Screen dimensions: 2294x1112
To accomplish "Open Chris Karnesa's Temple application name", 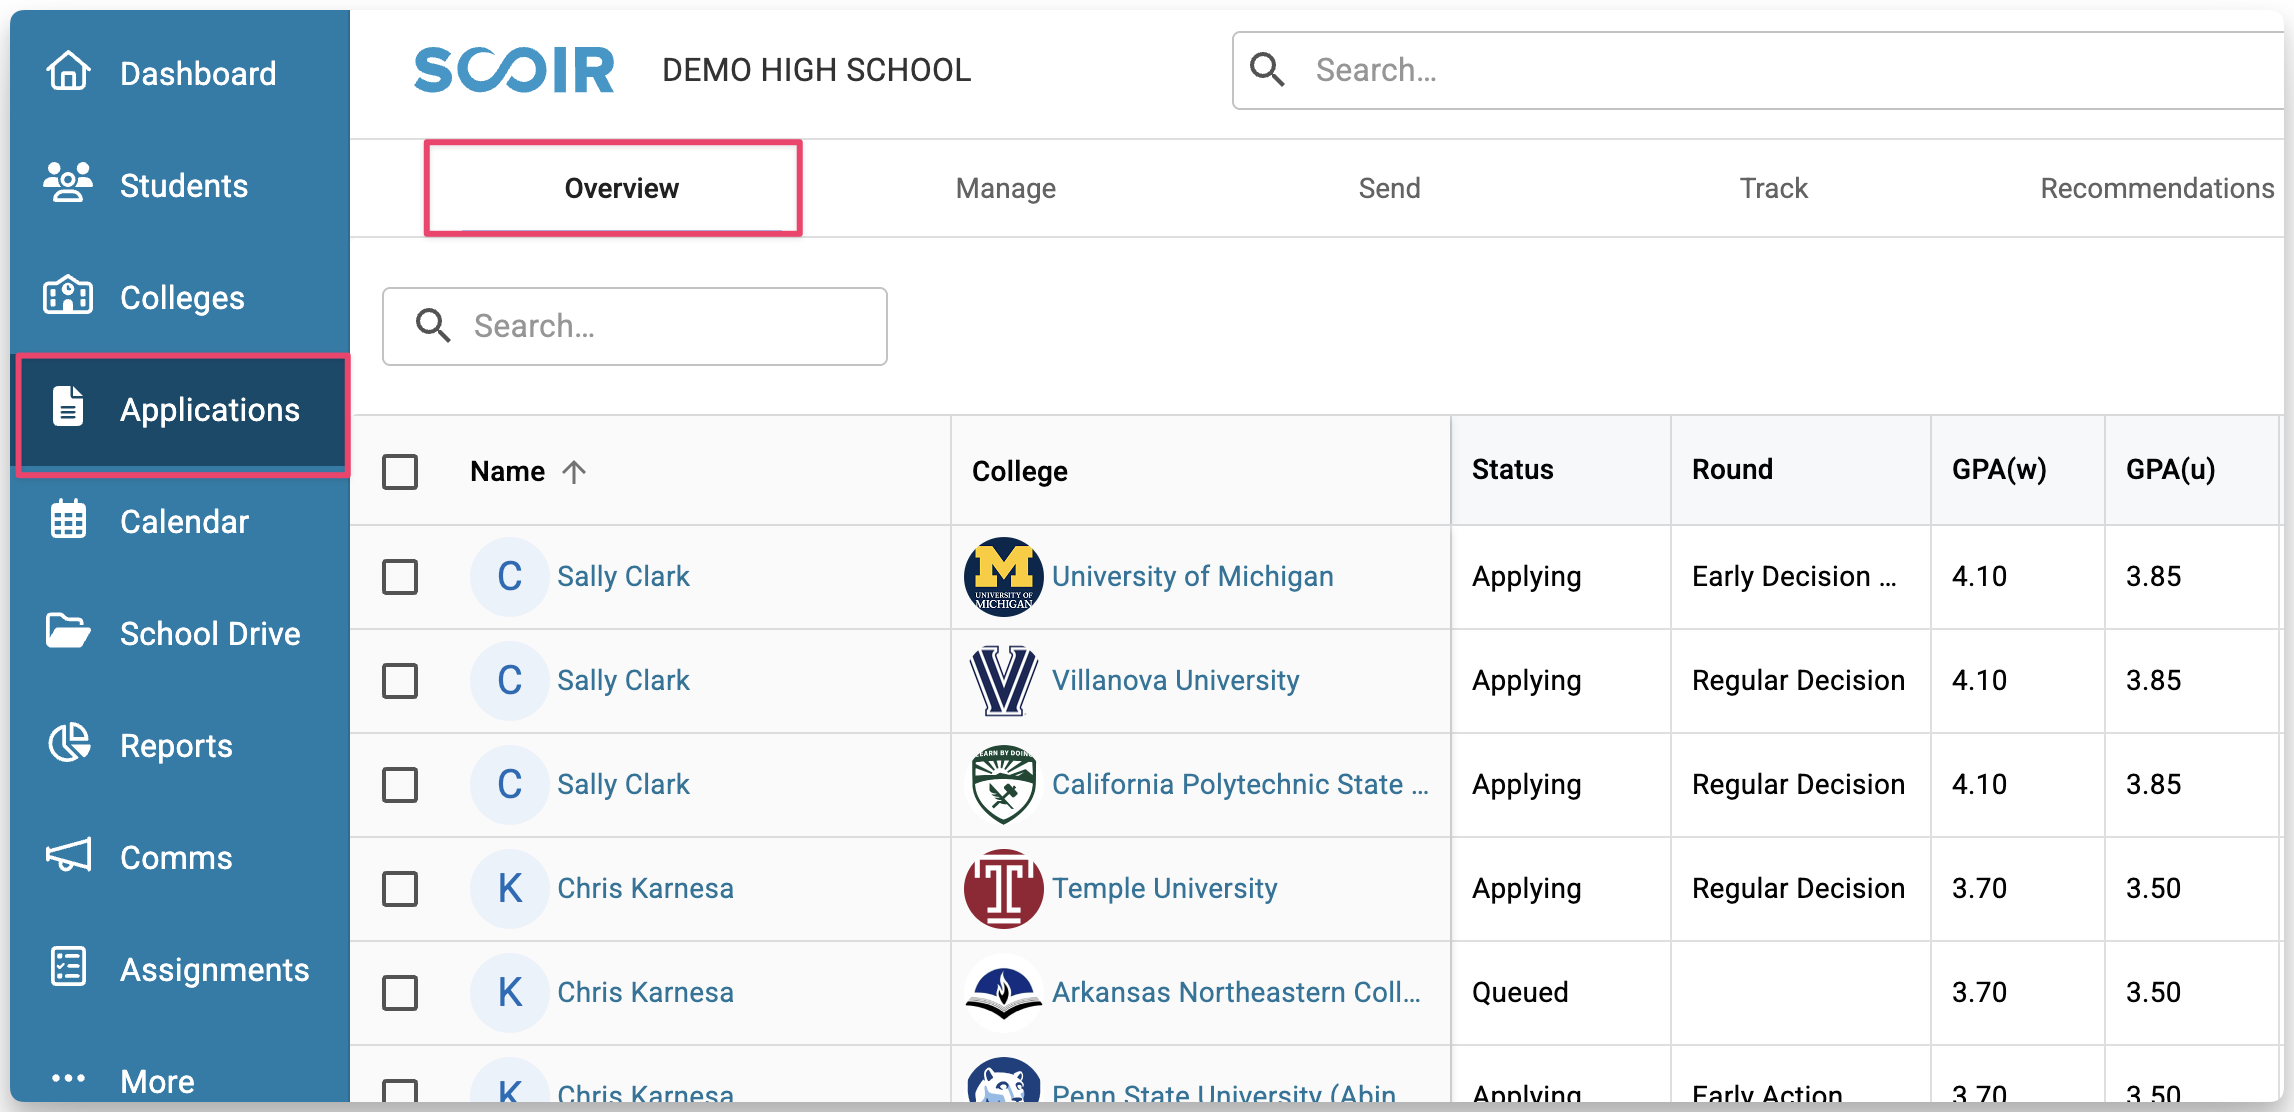I will 645,889.
